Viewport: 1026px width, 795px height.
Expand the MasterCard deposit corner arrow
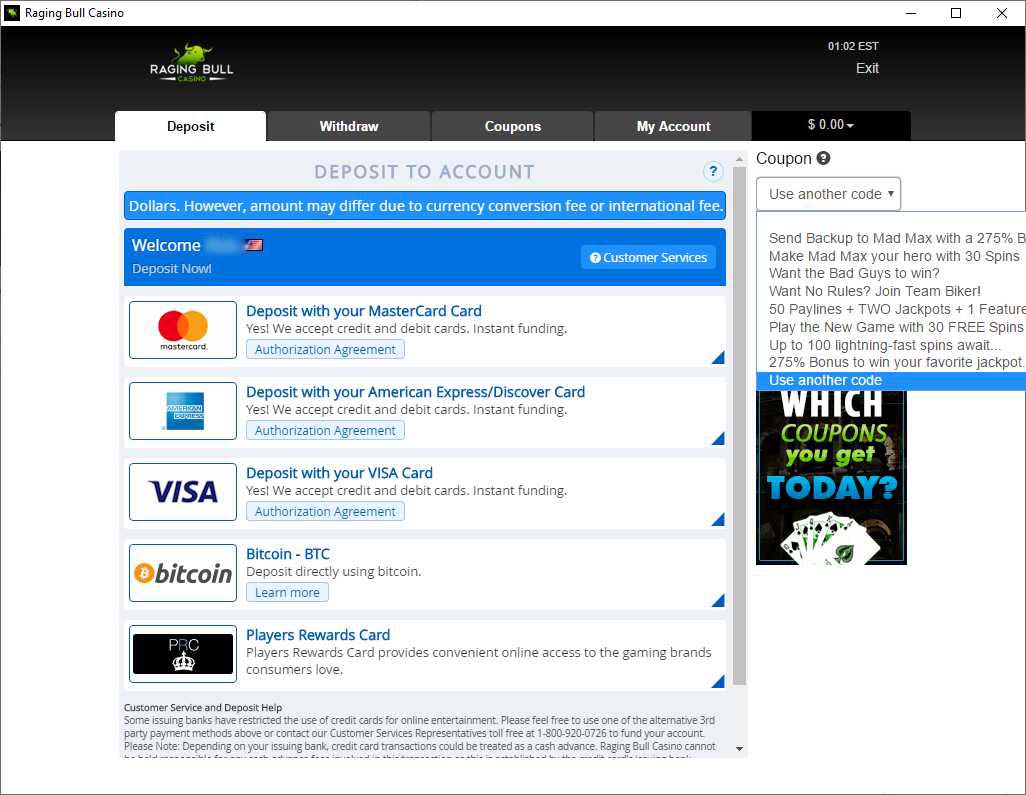tap(718, 357)
